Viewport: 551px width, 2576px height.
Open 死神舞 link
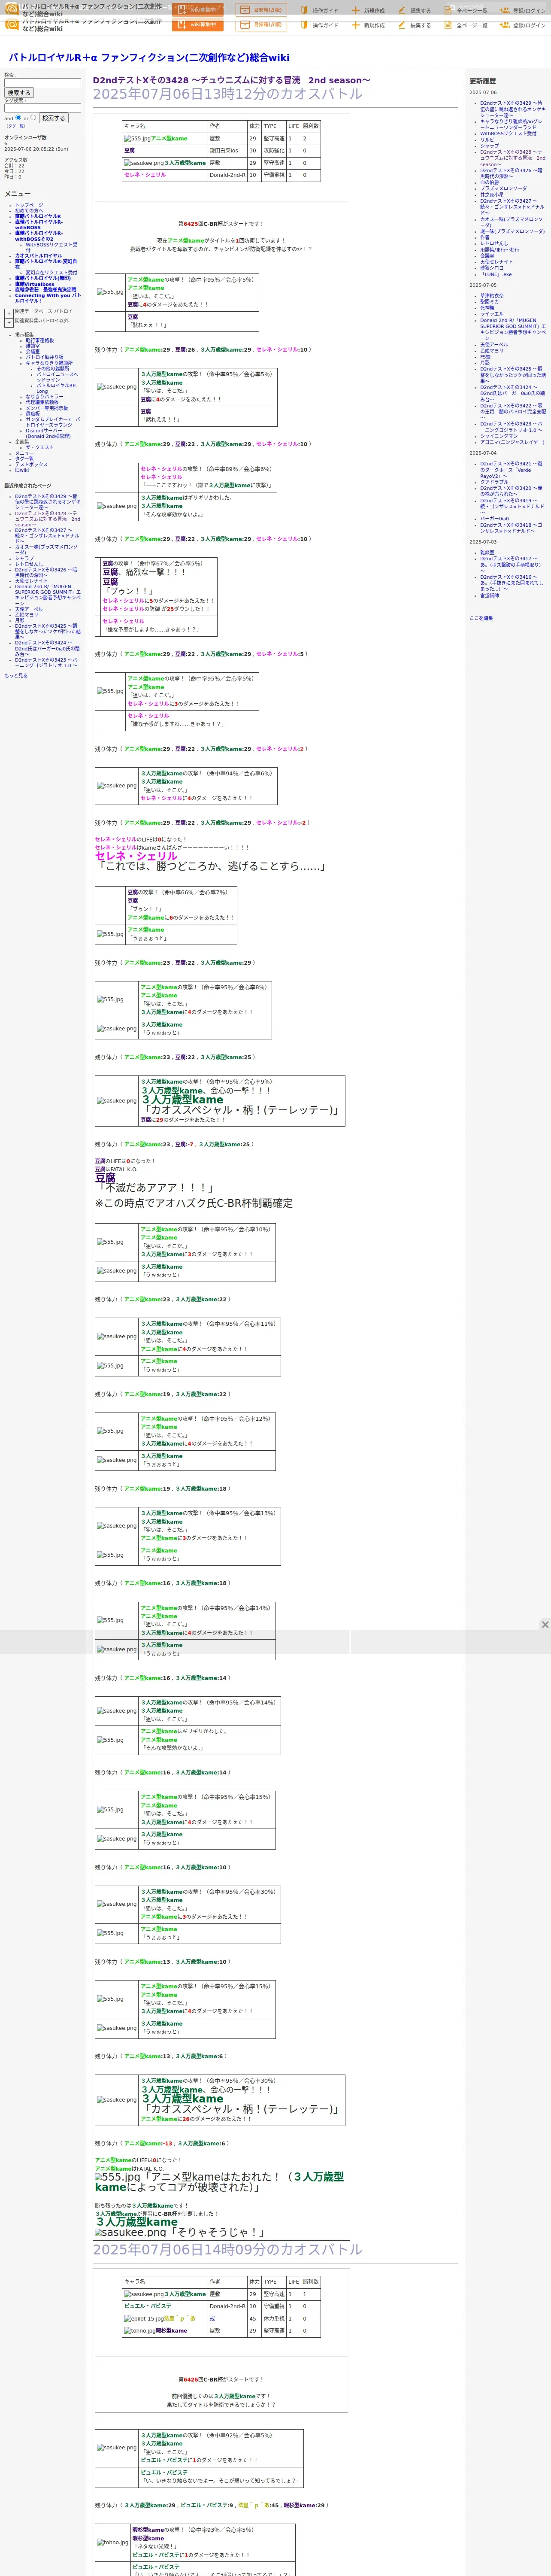click(x=487, y=308)
